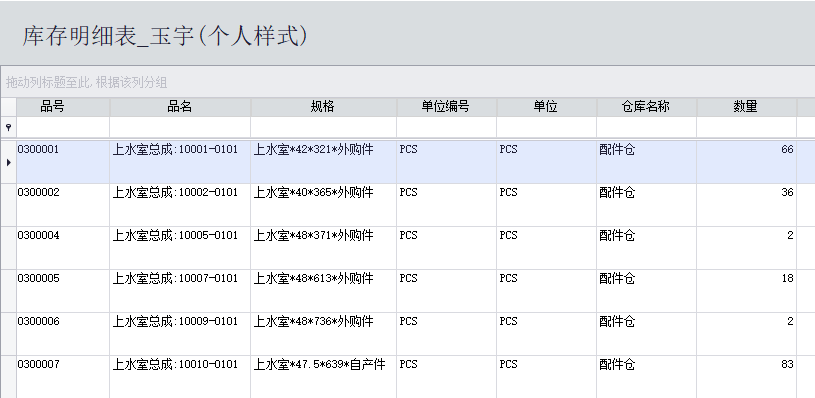Select cell 0300004
This screenshot has height=398, width=815.
(63, 248)
